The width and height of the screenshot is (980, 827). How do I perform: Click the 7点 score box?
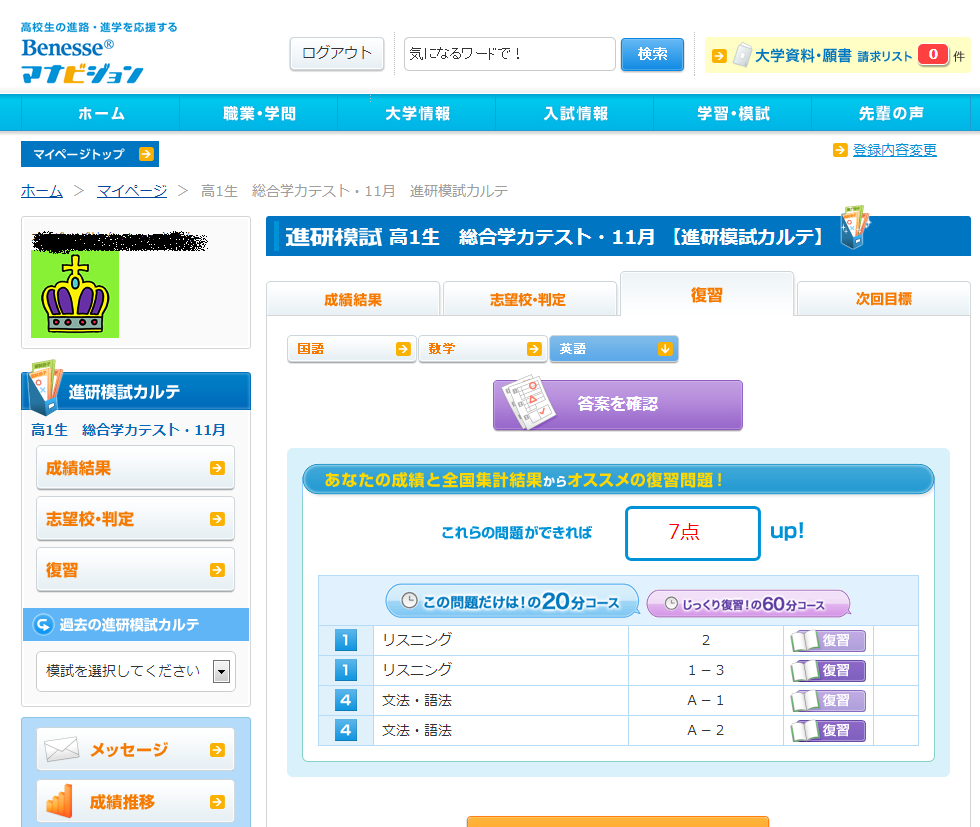692,533
